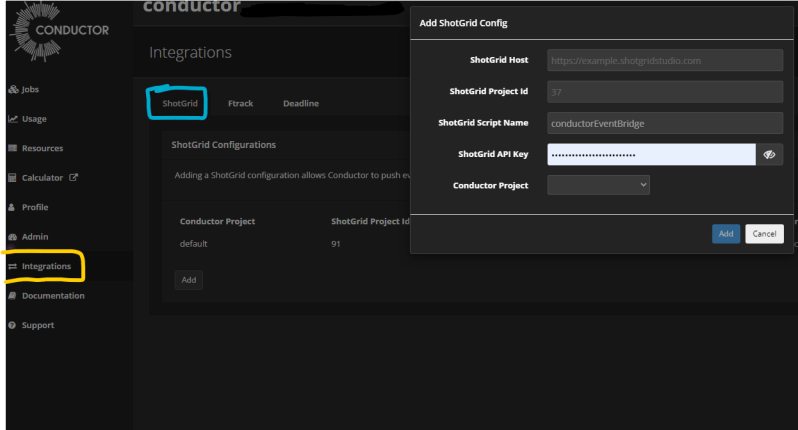Focus the ShotGrid Script Name field
This screenshot has width=798, height=430.
pyautogui.click(x=665, y=124)
